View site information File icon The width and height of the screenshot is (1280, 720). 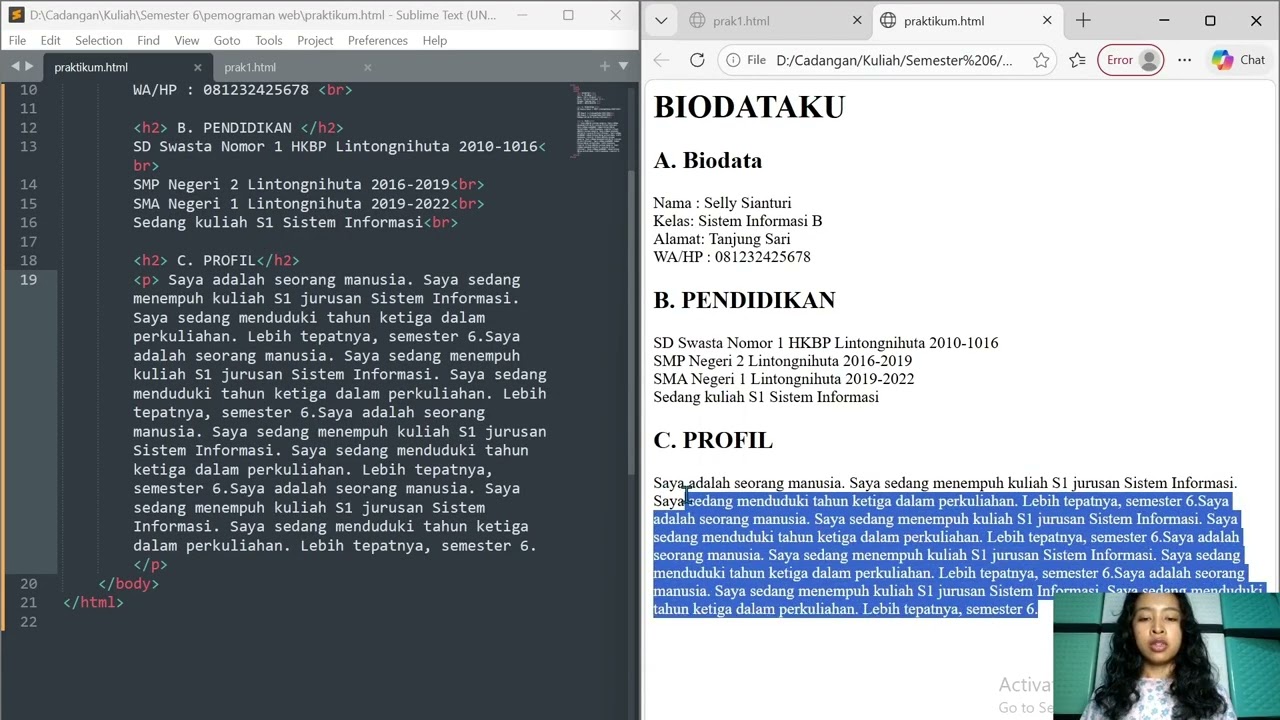pyautogui.click(x=745, y=60)
